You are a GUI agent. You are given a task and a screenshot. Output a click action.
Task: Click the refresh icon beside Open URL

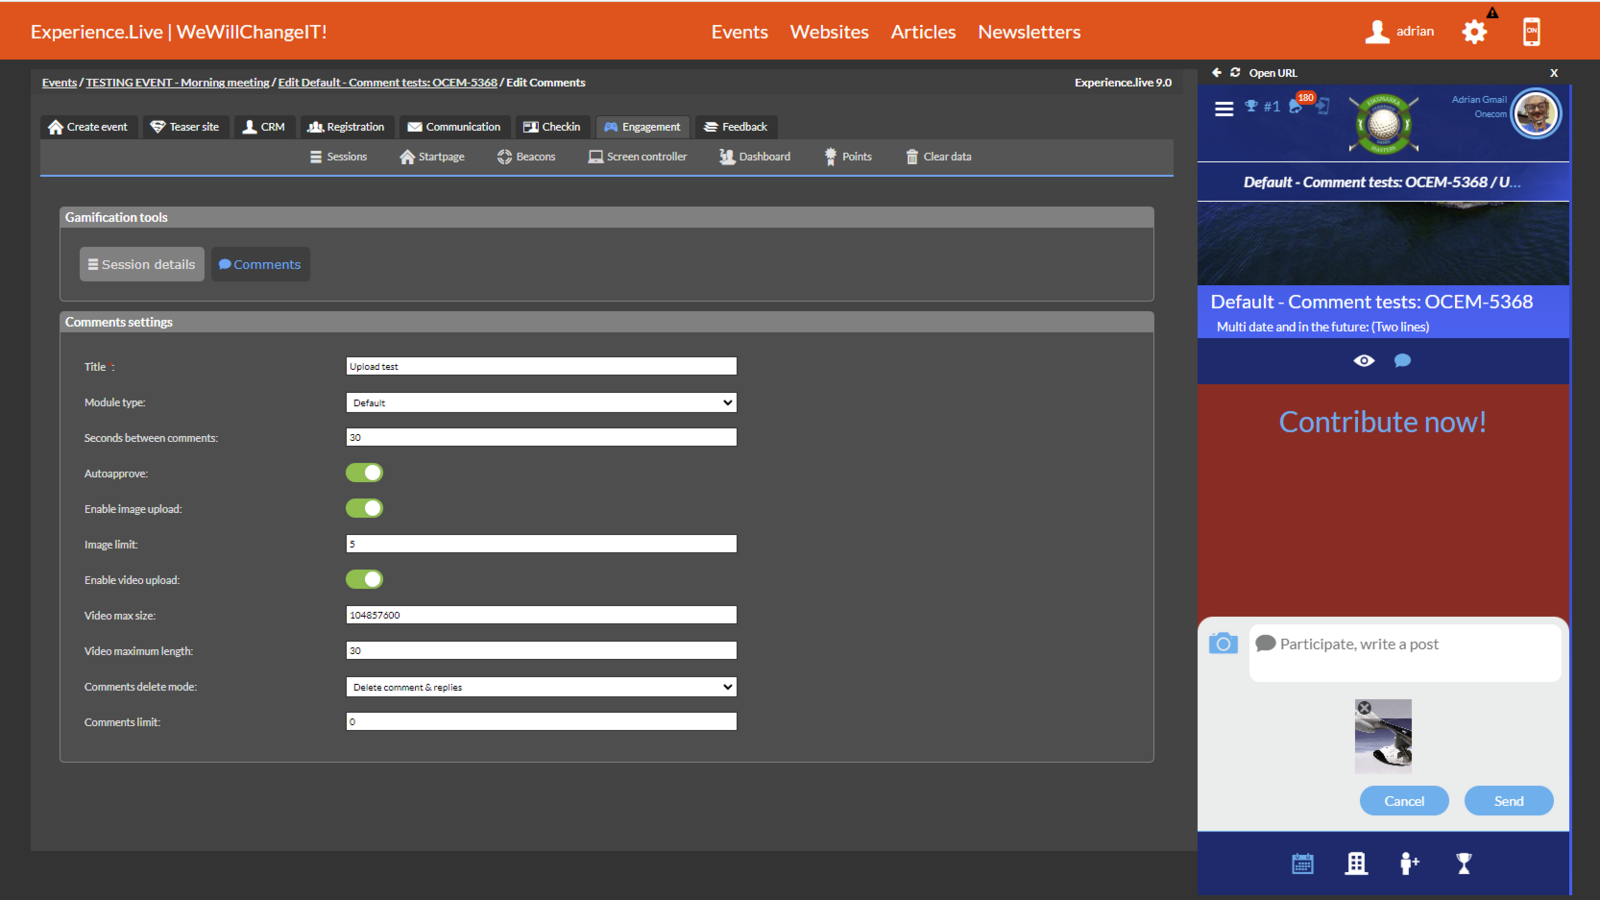(1235, 73)
